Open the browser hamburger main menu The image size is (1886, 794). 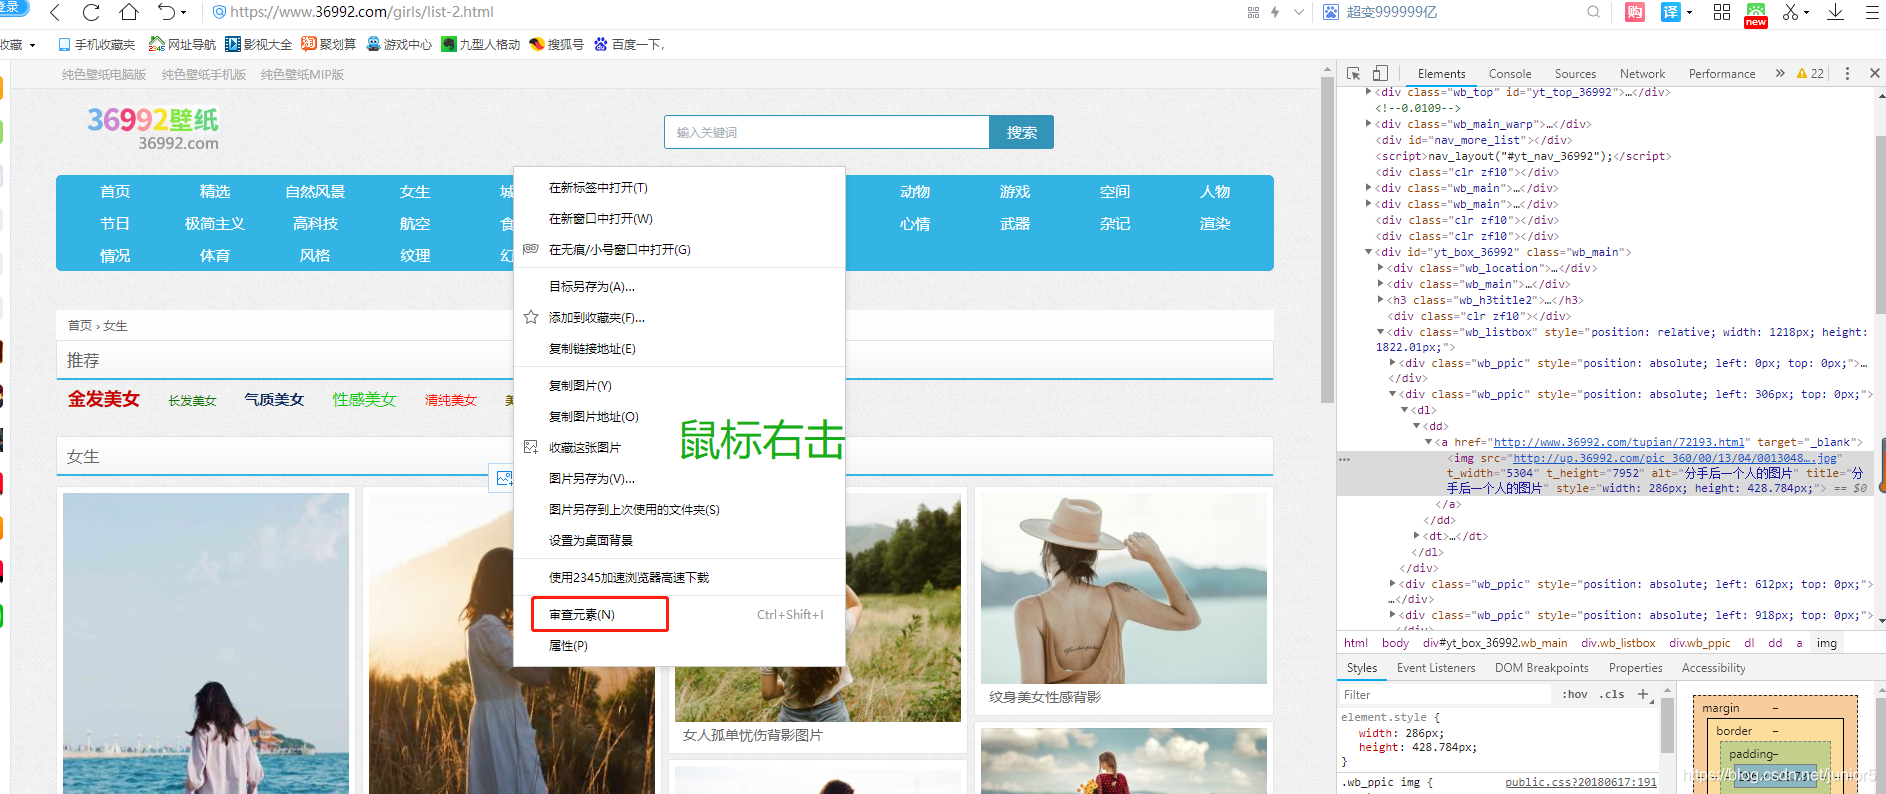tap(1872, 12)
